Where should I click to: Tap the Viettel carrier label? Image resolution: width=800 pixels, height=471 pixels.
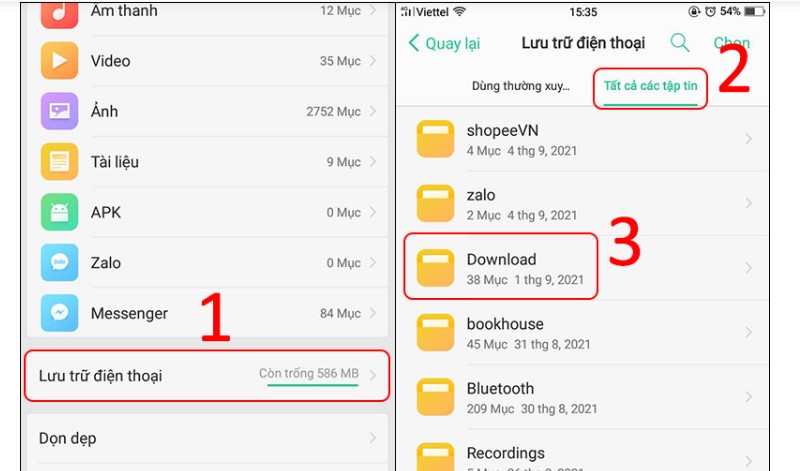432,12
